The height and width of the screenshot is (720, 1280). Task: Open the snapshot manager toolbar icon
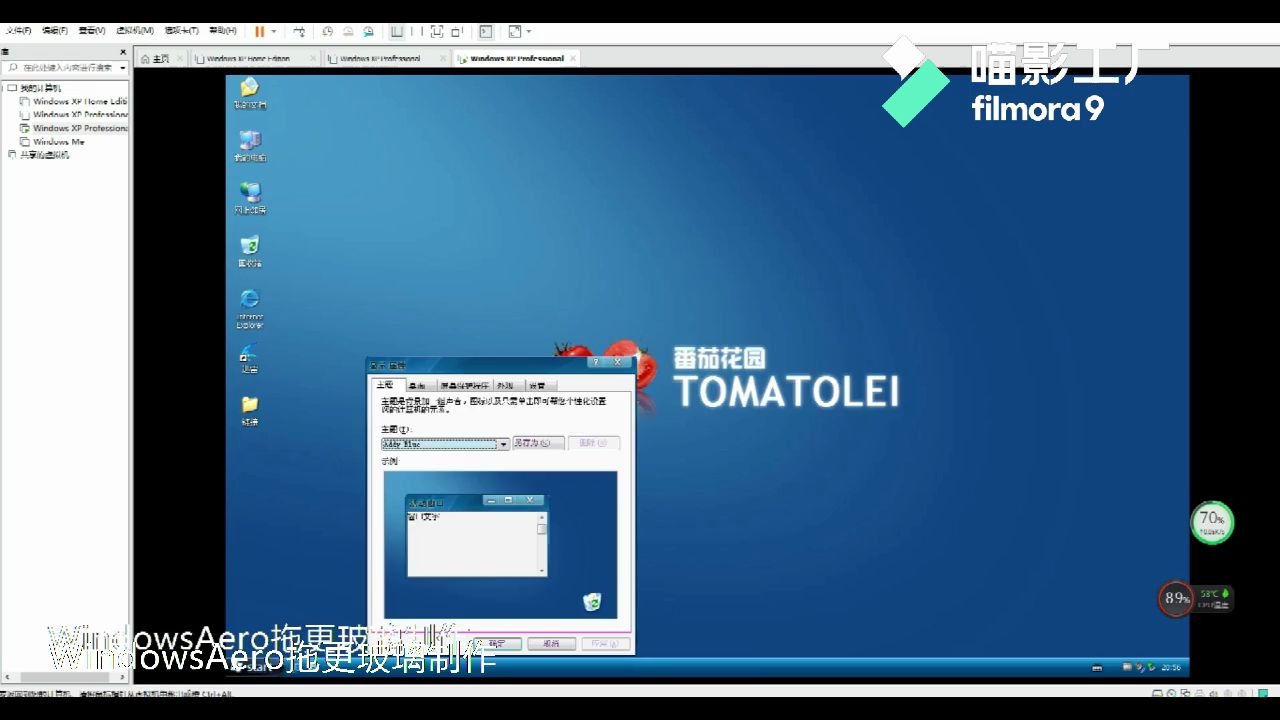(x=368, y=31)
